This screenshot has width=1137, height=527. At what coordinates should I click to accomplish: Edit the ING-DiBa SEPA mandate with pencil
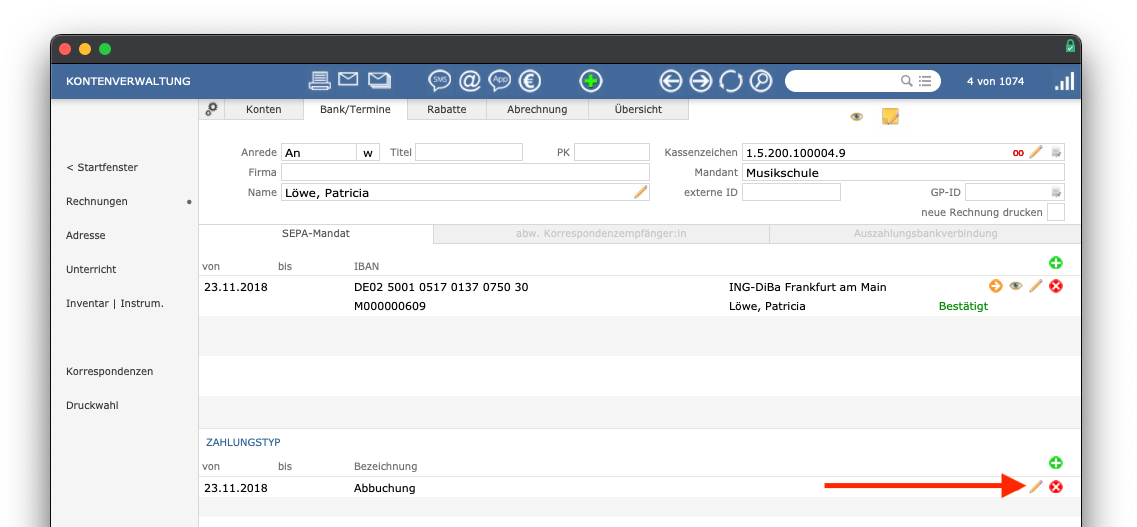[x=1035, y=286]
